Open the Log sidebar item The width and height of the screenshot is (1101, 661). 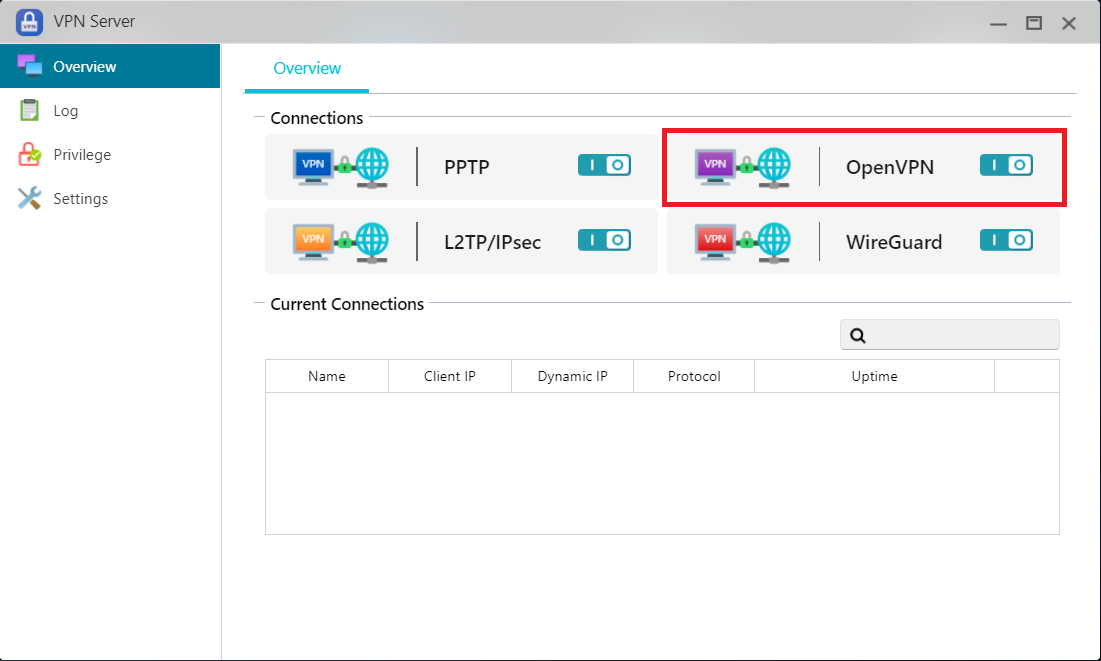tap(110, 110)
